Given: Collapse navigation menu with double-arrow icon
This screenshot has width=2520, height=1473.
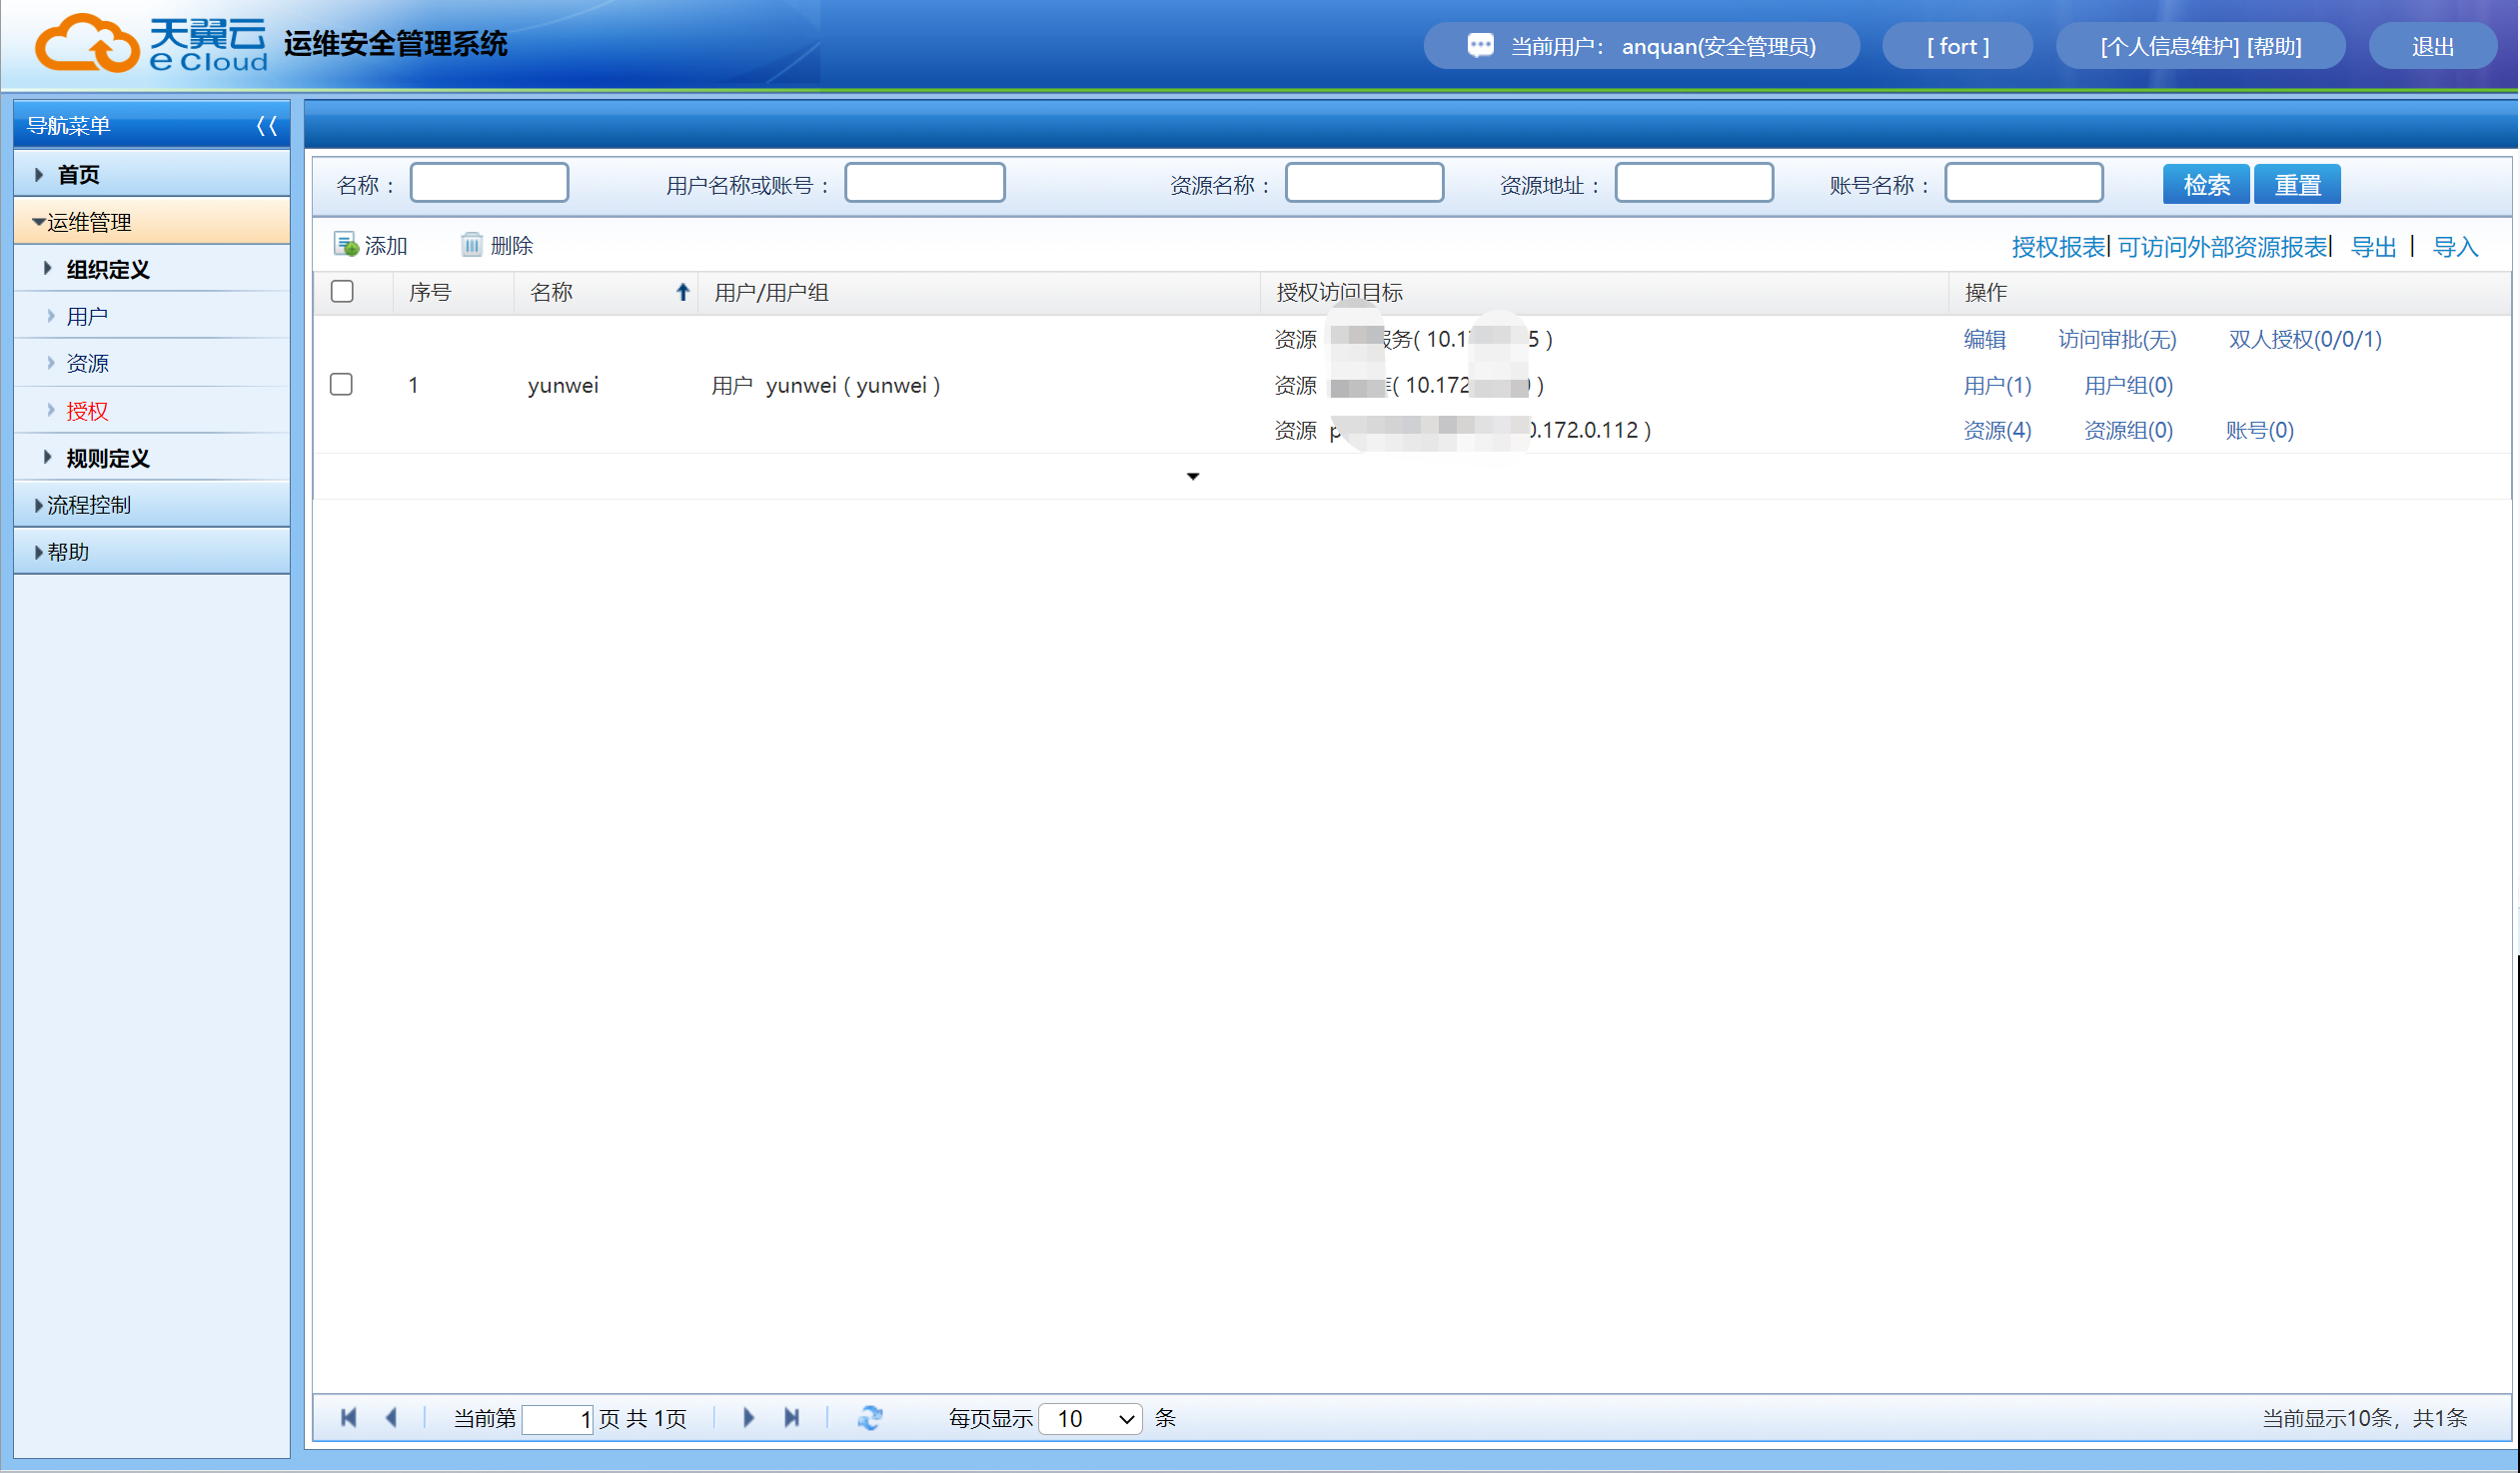Looking at the screenshot, I should [266, 126].
